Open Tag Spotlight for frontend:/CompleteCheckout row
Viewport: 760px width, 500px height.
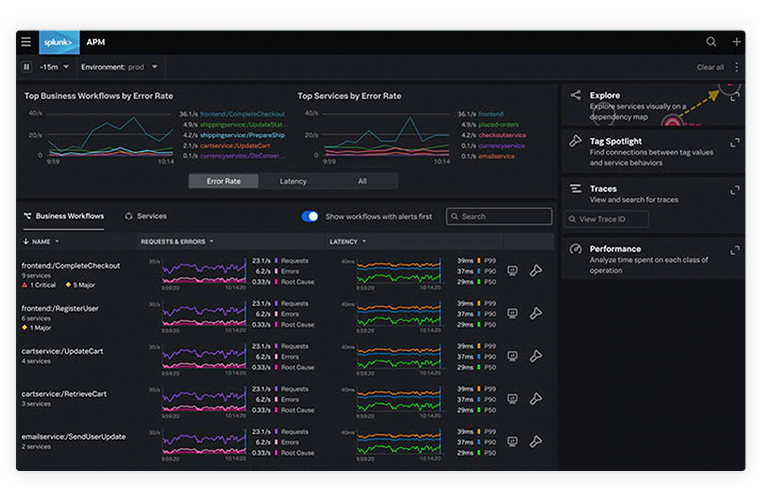tap(536, 271)
